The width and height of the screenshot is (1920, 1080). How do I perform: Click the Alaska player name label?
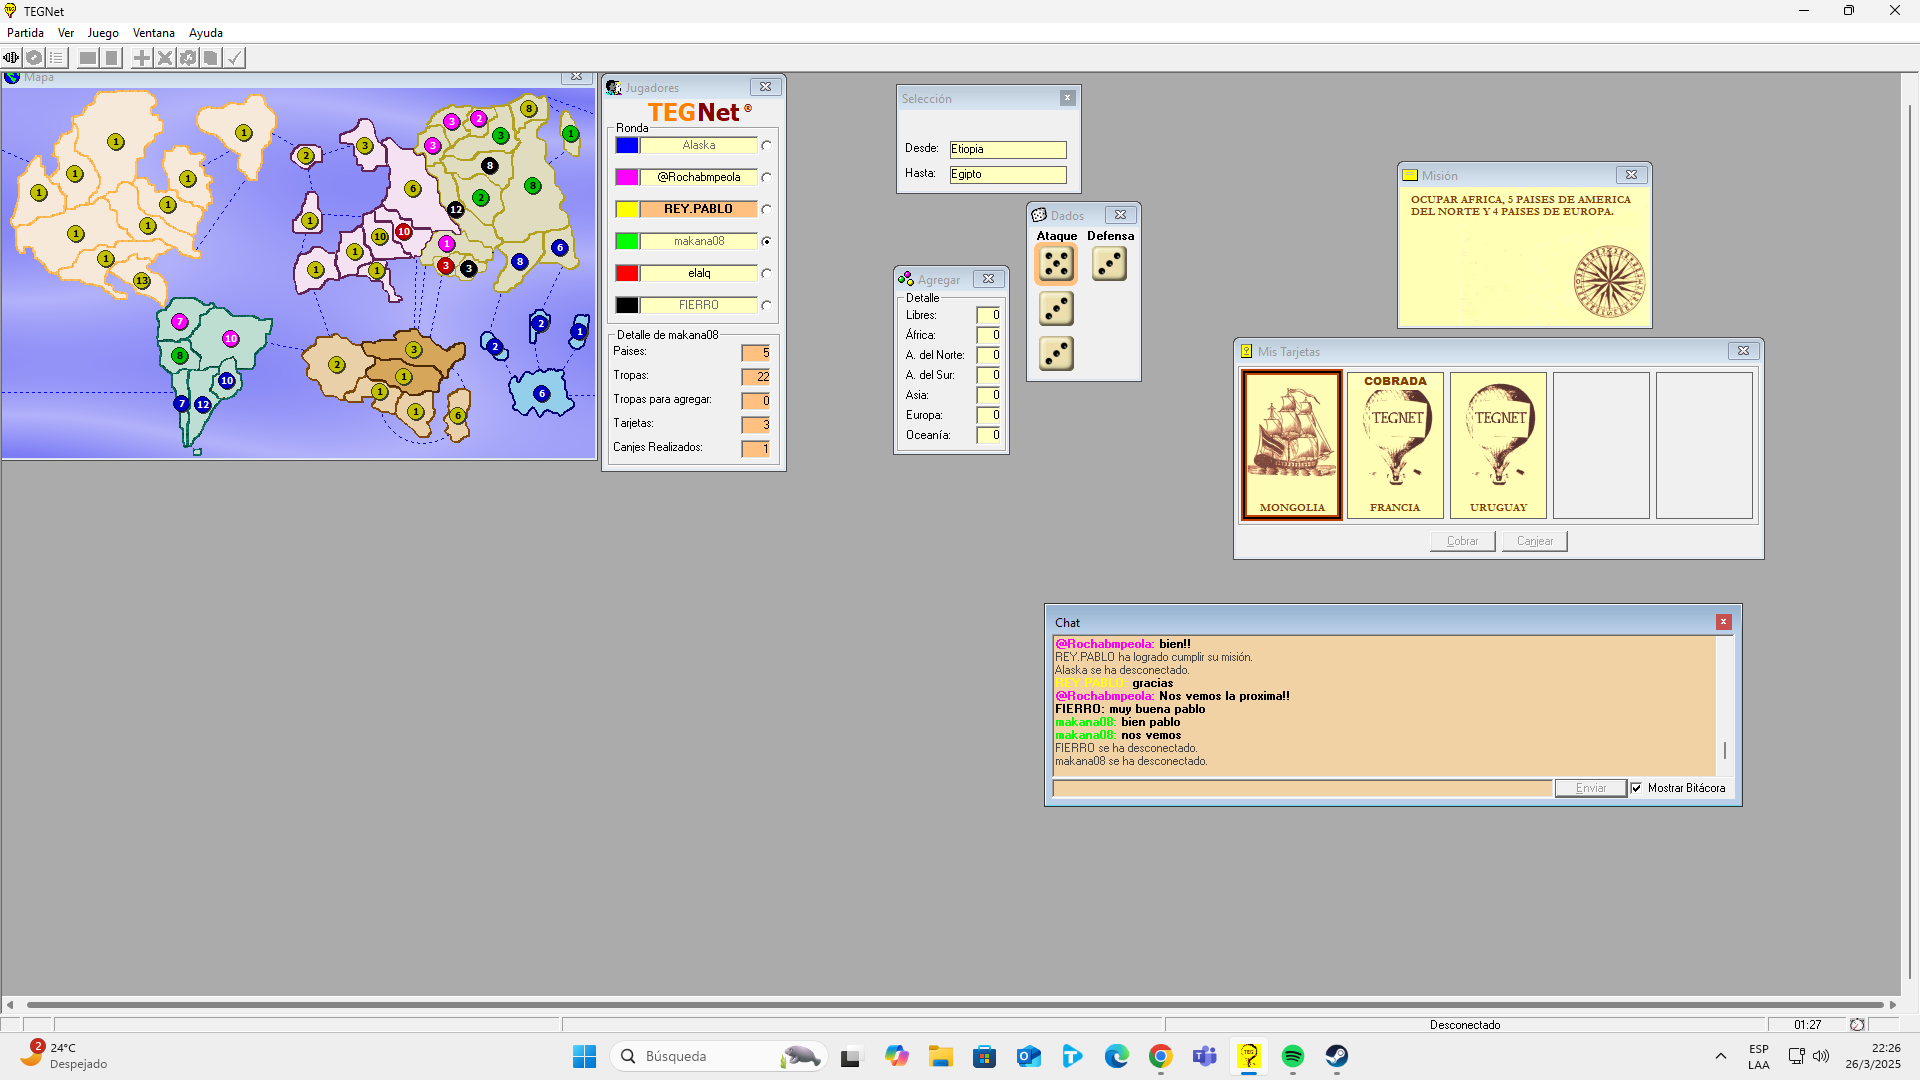tap(698, 145)
